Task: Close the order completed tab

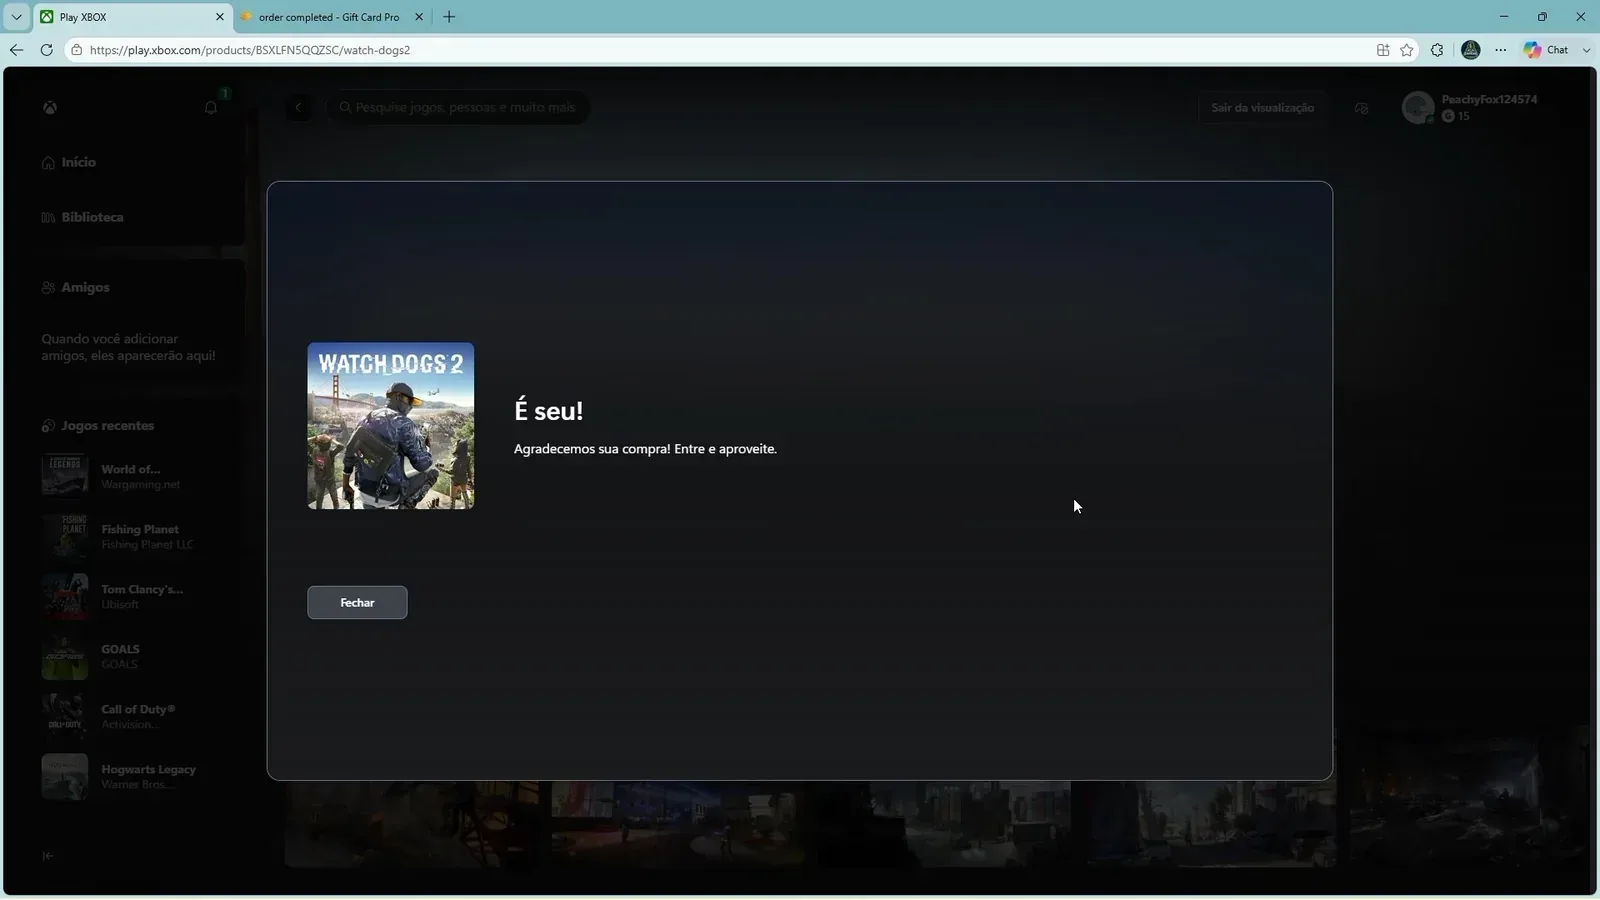Action: [x=419, y=17]
